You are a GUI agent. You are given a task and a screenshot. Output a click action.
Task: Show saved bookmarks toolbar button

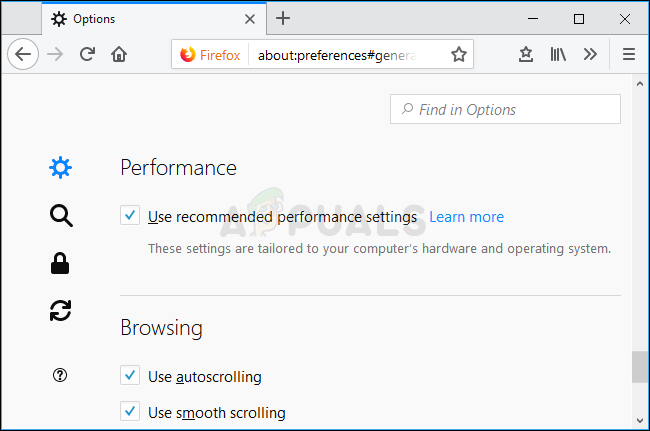click(x=526, y=55)
